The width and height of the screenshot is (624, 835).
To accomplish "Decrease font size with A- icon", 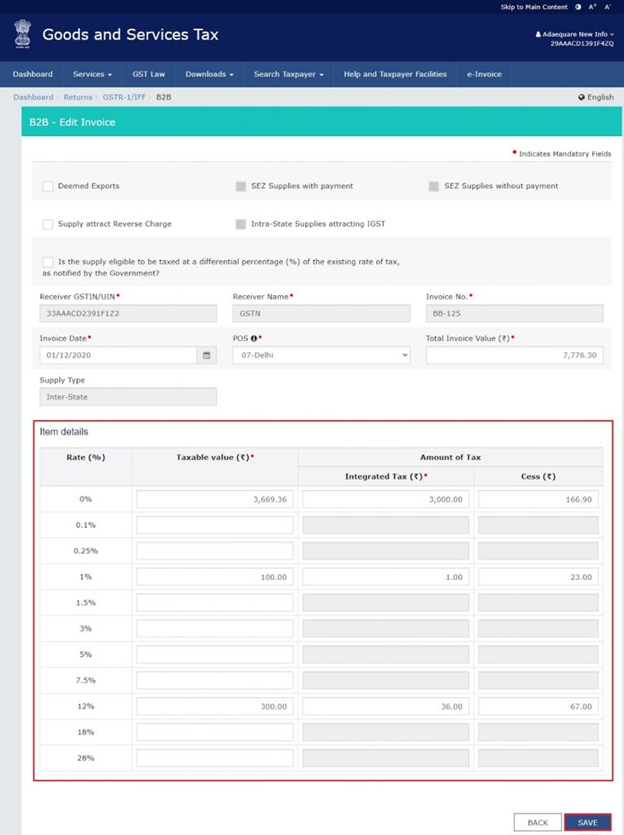I will click(x=608, y=7).
